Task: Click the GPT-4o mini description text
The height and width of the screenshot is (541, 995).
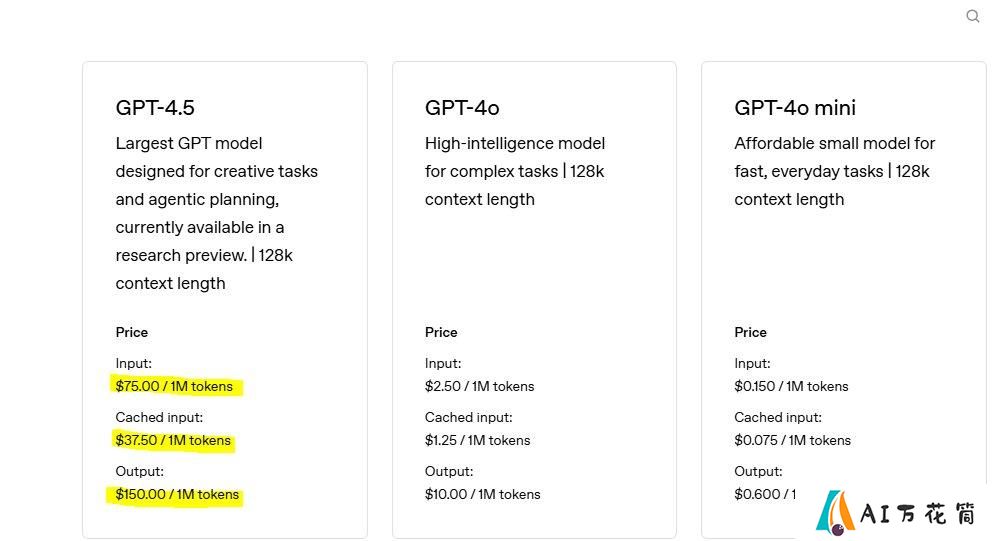Action: point(834,171)
